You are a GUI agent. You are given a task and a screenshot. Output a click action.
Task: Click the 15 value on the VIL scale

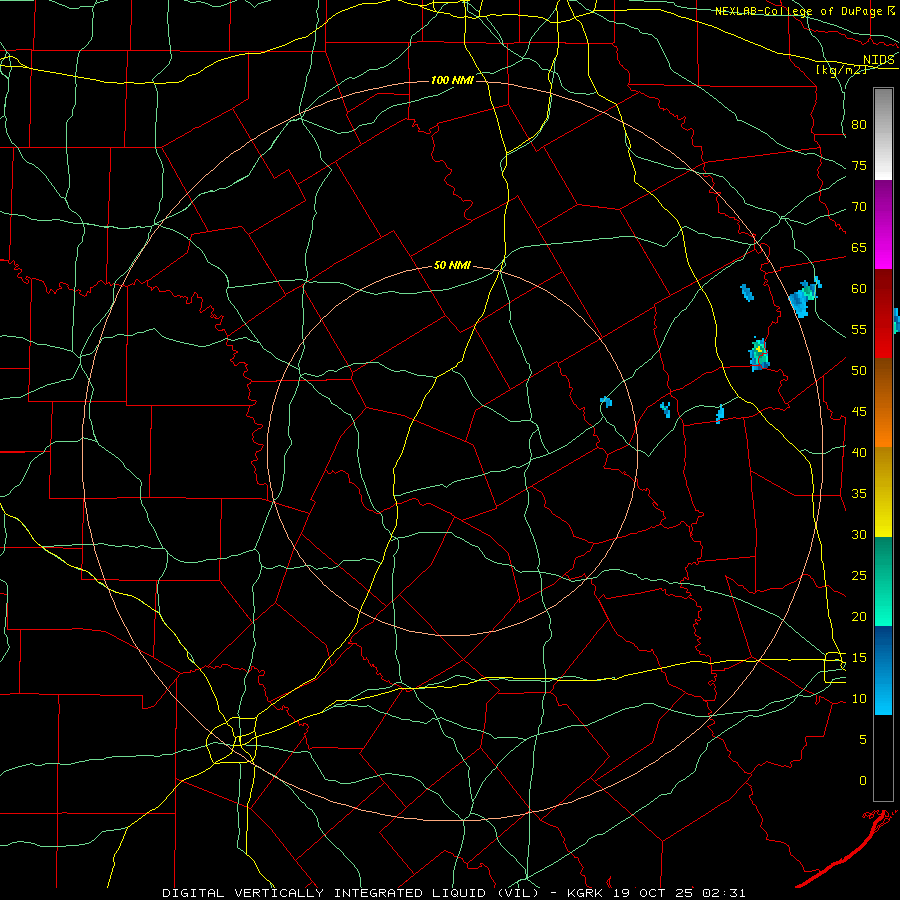pos(859,658)
